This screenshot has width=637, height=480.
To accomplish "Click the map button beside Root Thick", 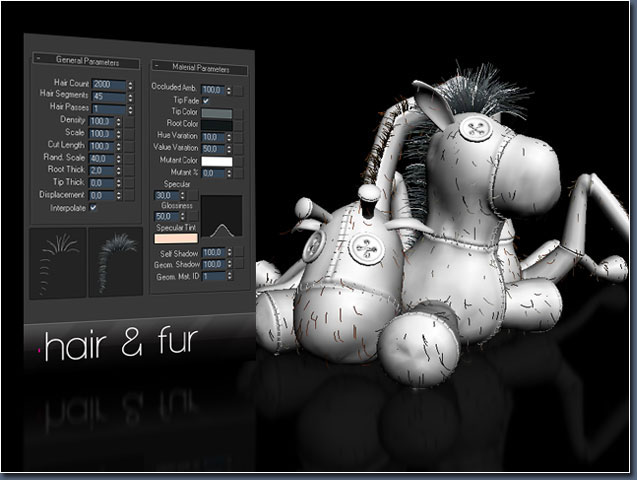I will click(x=129, y=171).
